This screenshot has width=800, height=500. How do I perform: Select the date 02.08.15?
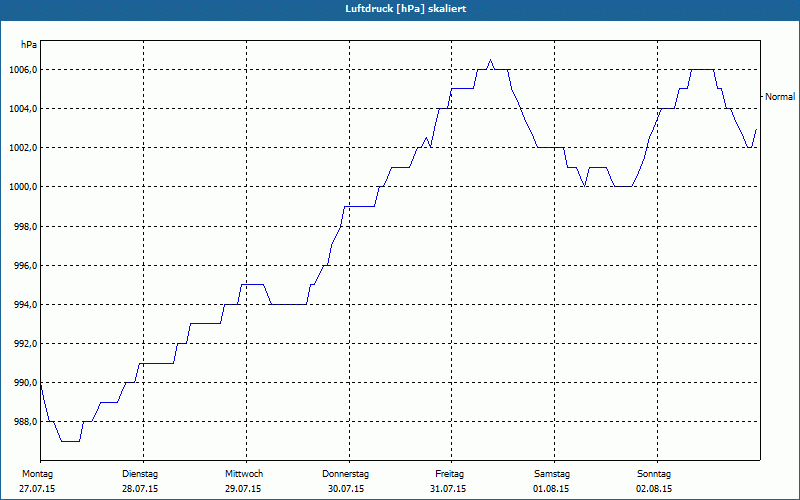click(x=654, y=489)
